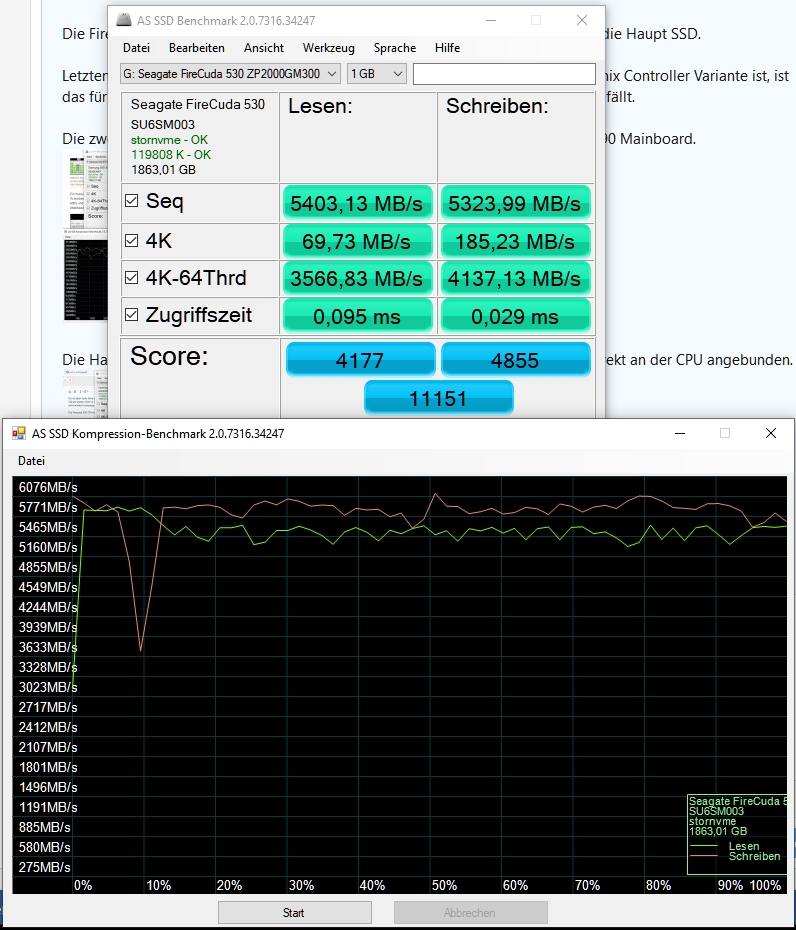Toggle the 4K test checkbox
The height and width of the screenshot is (930, 796).
click(x=132, y=240)
